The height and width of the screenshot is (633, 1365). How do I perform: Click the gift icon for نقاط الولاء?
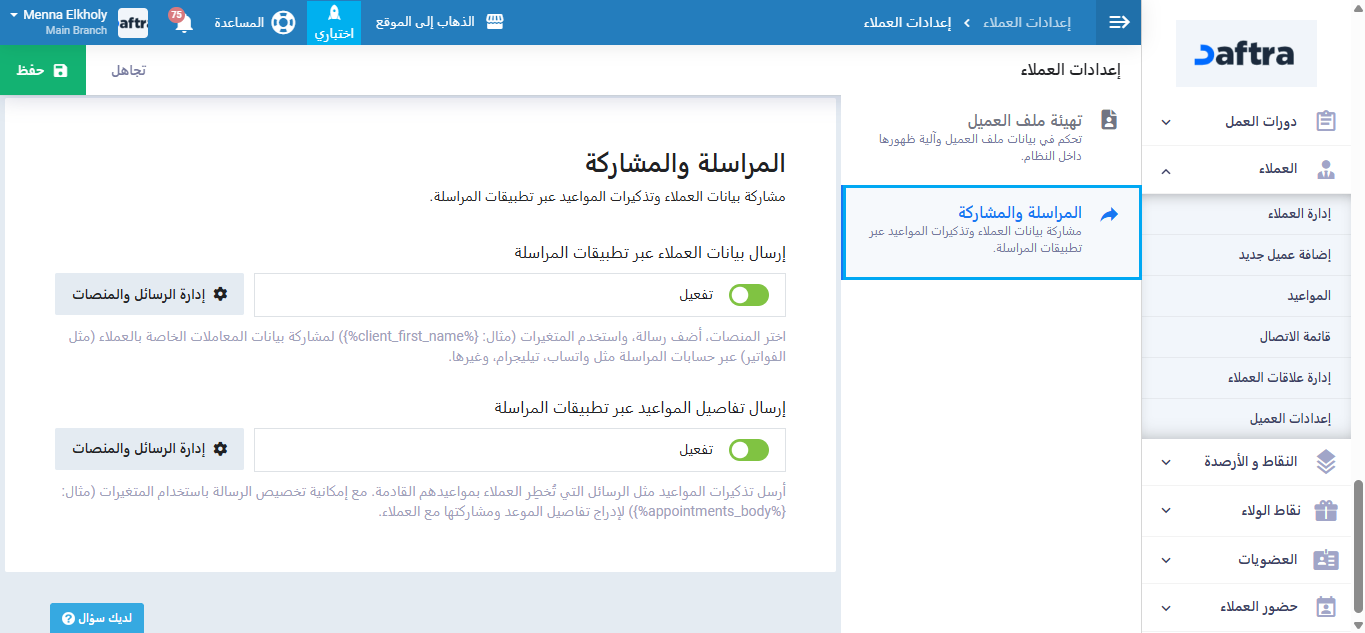pyautogui.click(x=1326, y=511)
